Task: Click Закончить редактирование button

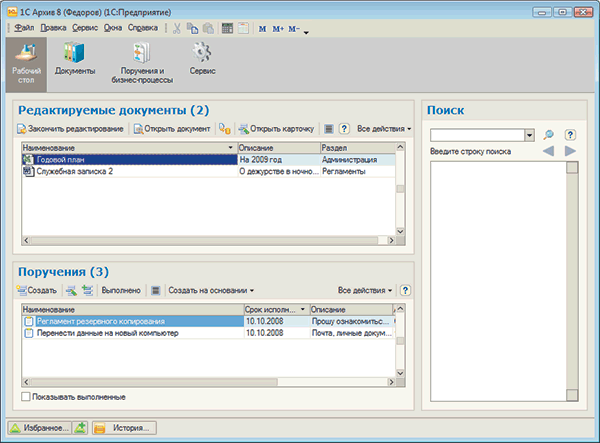Action: pyautogui.click(x=70, y=128)
